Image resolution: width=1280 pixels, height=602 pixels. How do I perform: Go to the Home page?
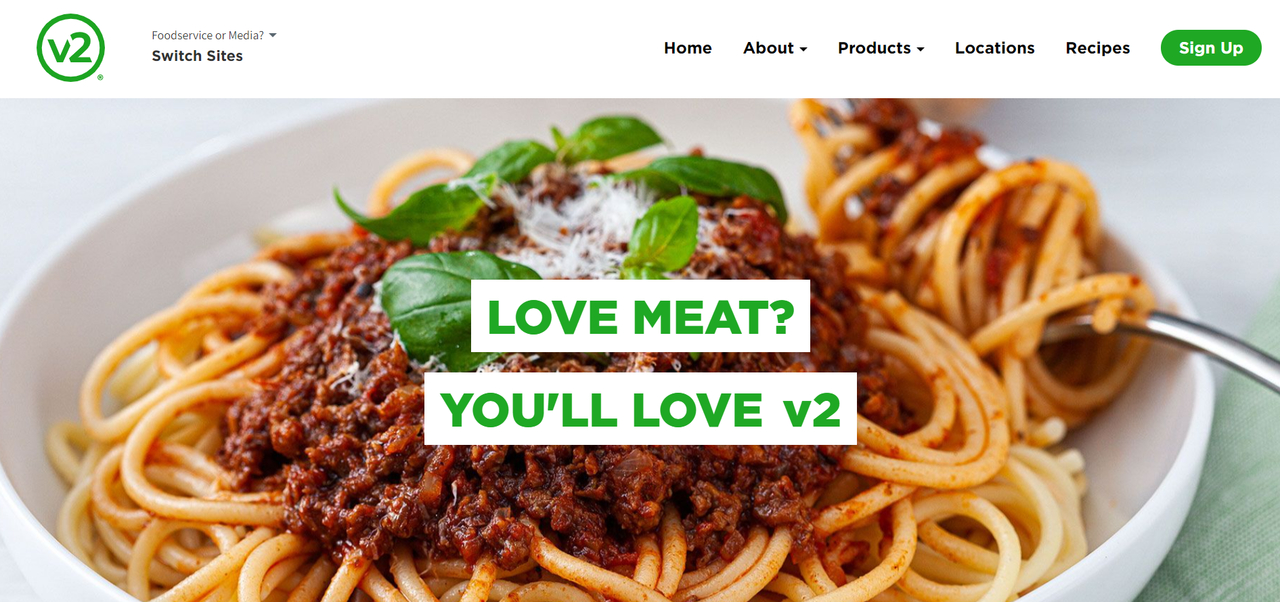pos(688,48)
